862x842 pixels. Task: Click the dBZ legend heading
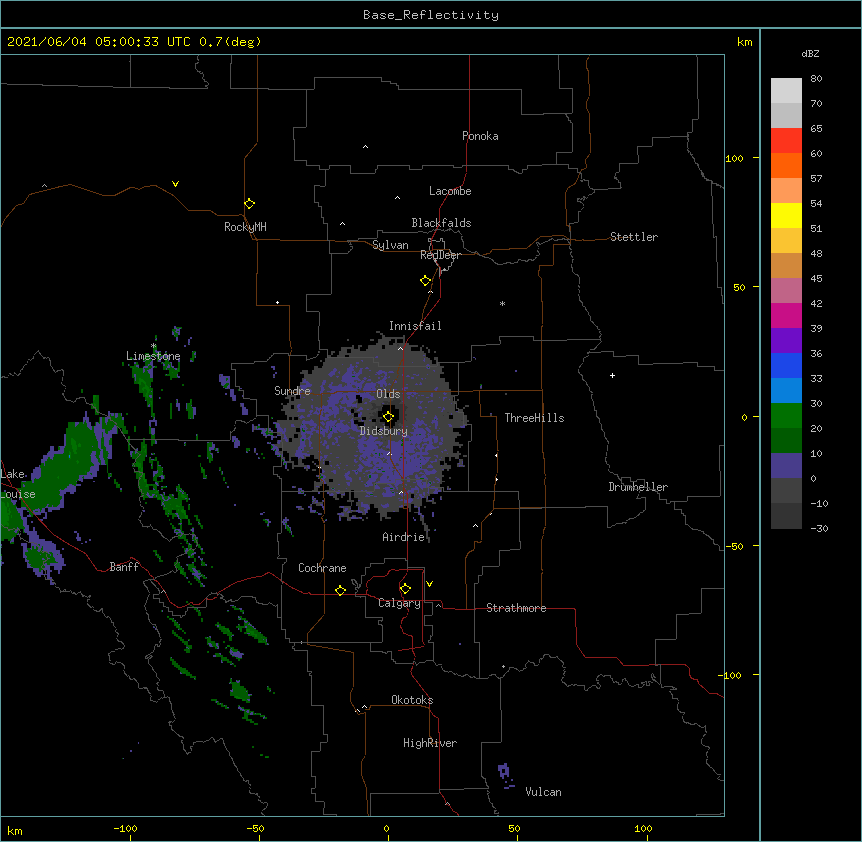810,54
